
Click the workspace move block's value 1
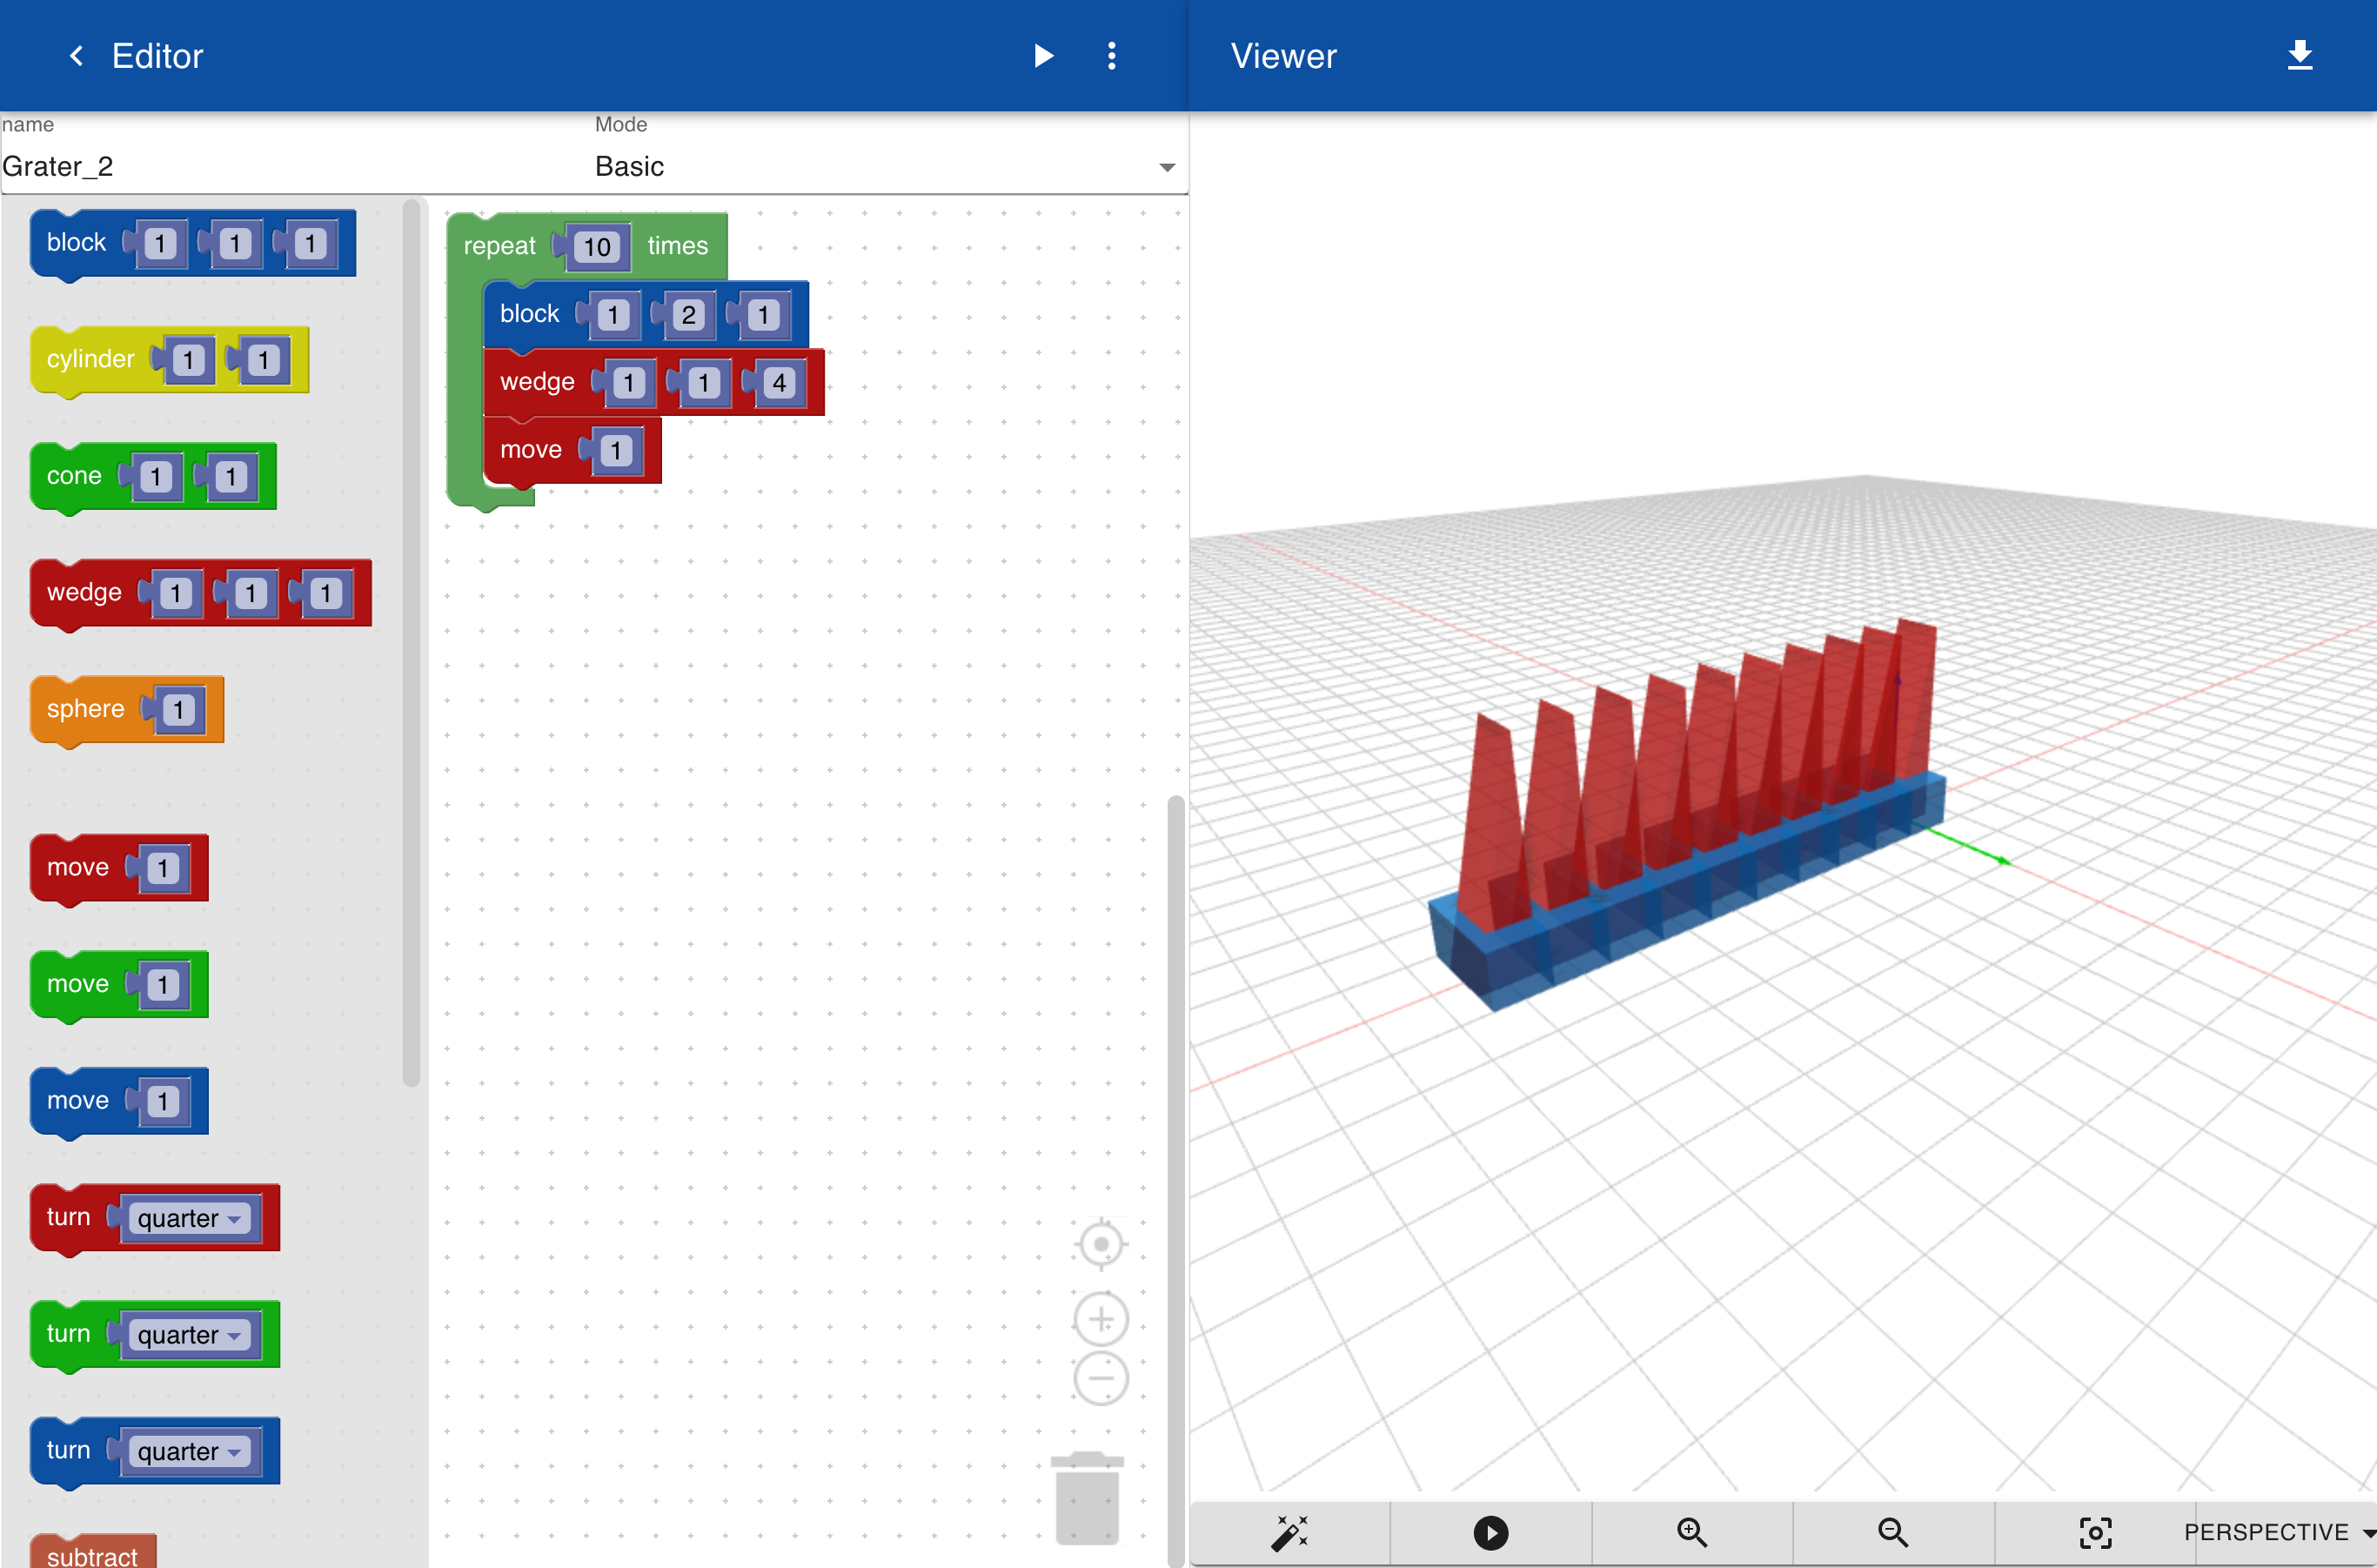pos(616,451)
